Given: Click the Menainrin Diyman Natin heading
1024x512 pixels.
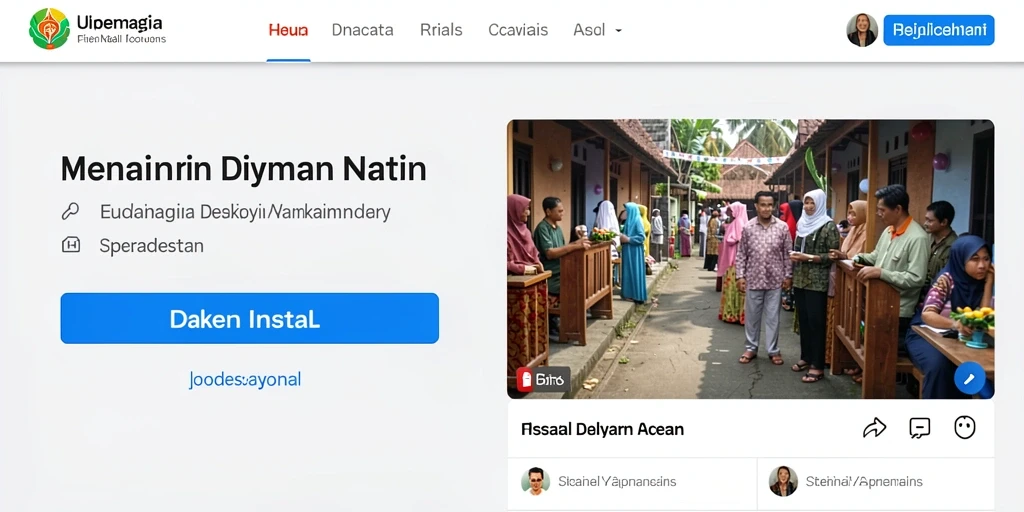Looking at the screenshot, I should [244, 168].
